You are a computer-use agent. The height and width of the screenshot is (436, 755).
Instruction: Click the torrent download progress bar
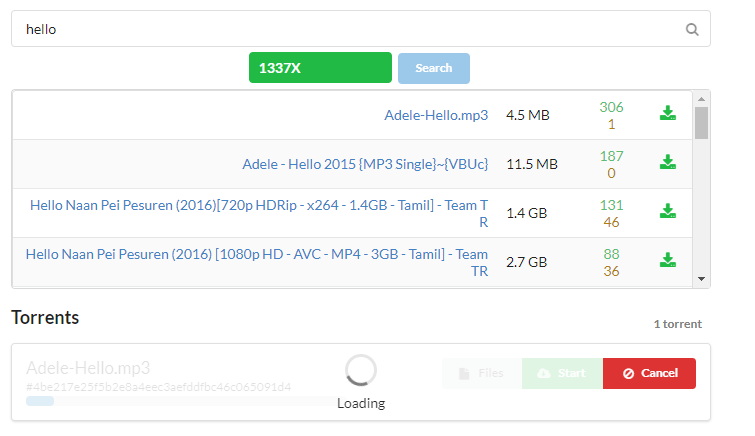[41, 401]
